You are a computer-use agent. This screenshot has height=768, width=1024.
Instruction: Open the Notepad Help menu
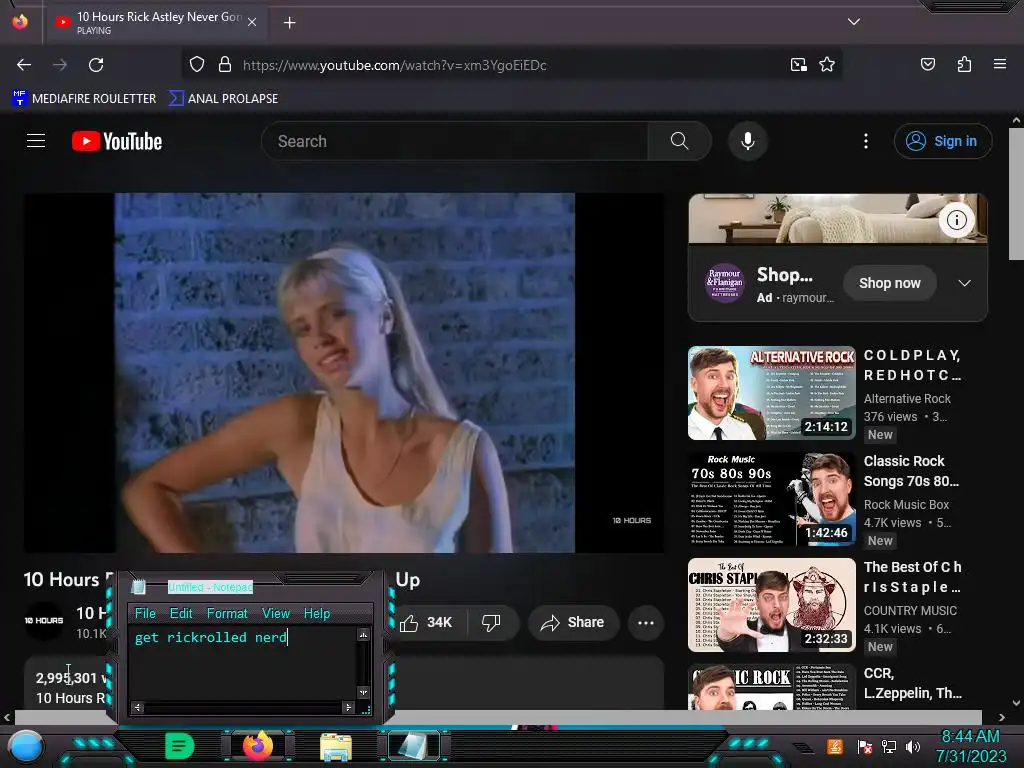[x=317, y=613]
